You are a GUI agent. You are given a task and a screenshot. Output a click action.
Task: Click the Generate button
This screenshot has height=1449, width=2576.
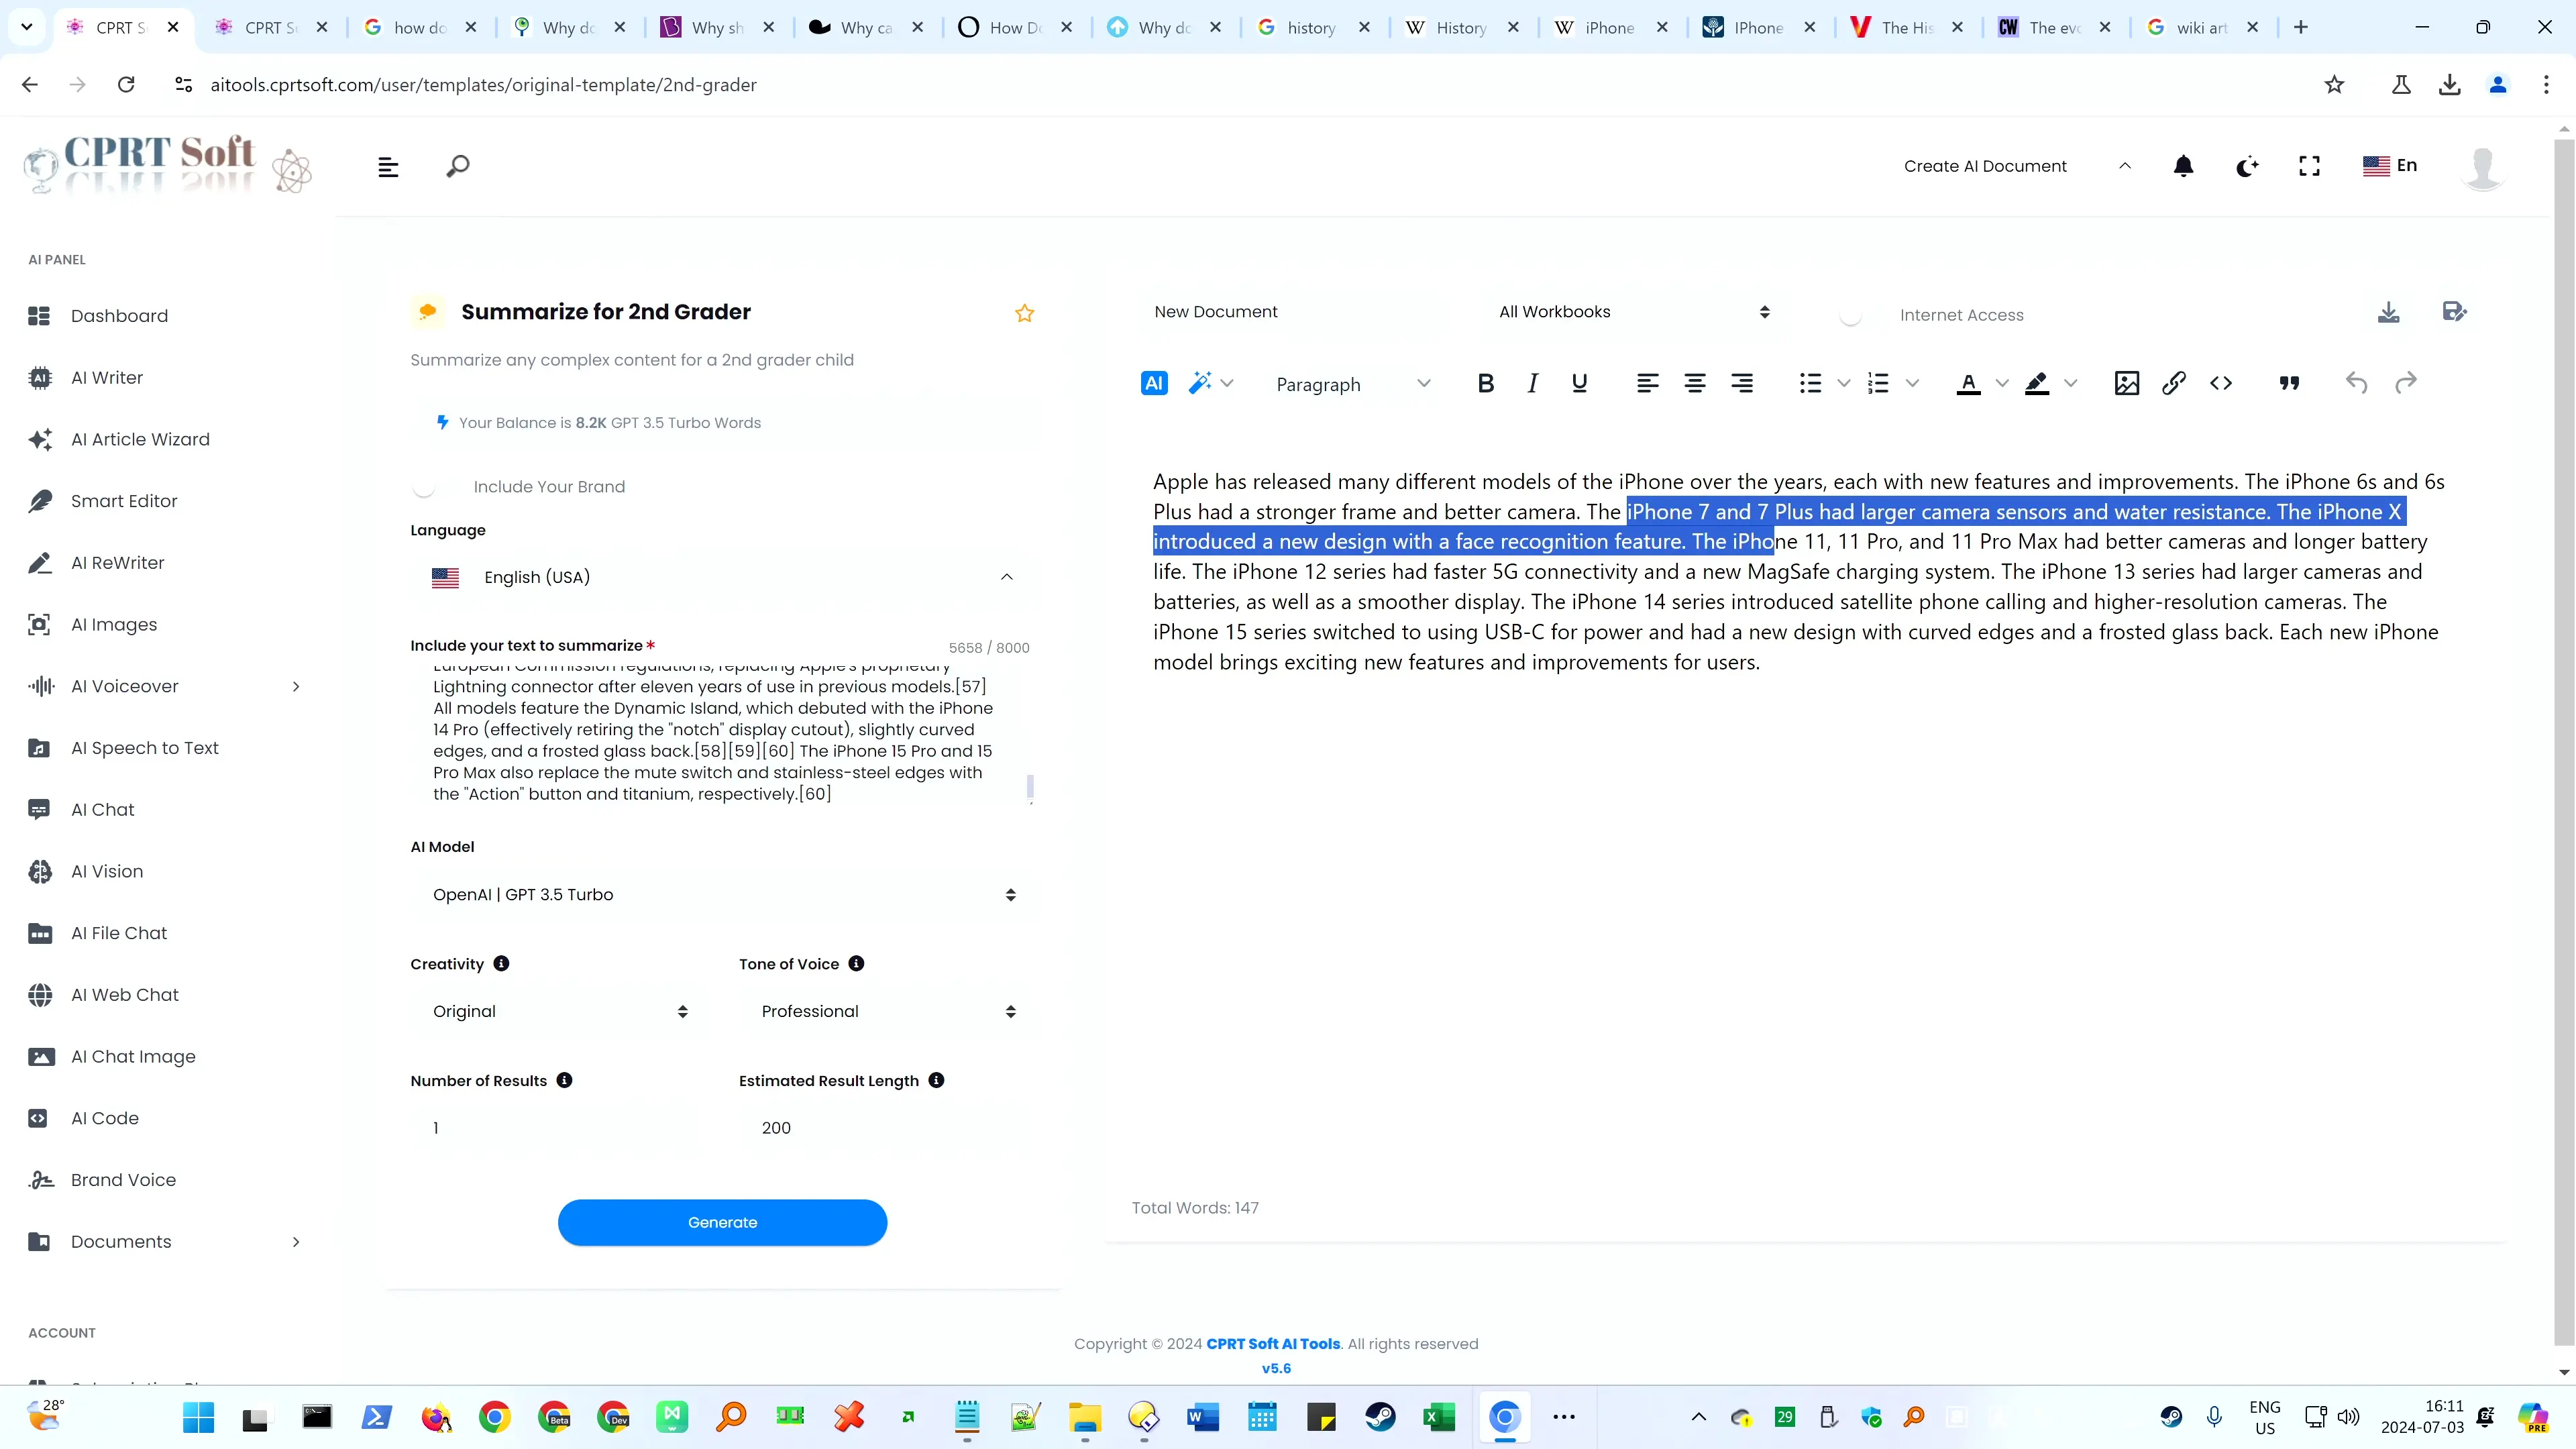(x=722, y=1222)
